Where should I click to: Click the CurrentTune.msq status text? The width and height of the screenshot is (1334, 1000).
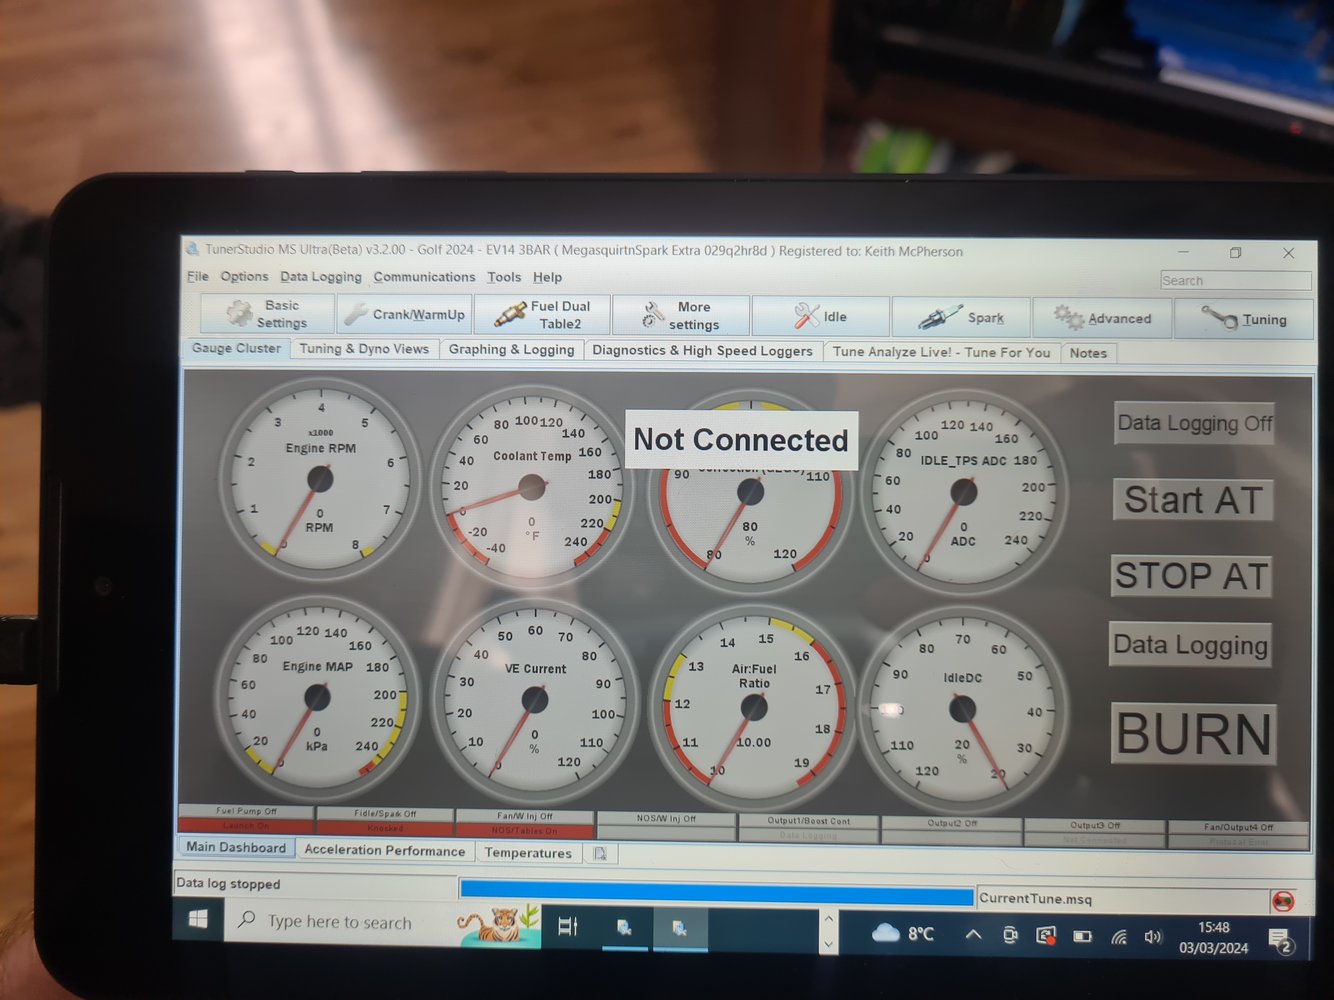point(1035,898)
